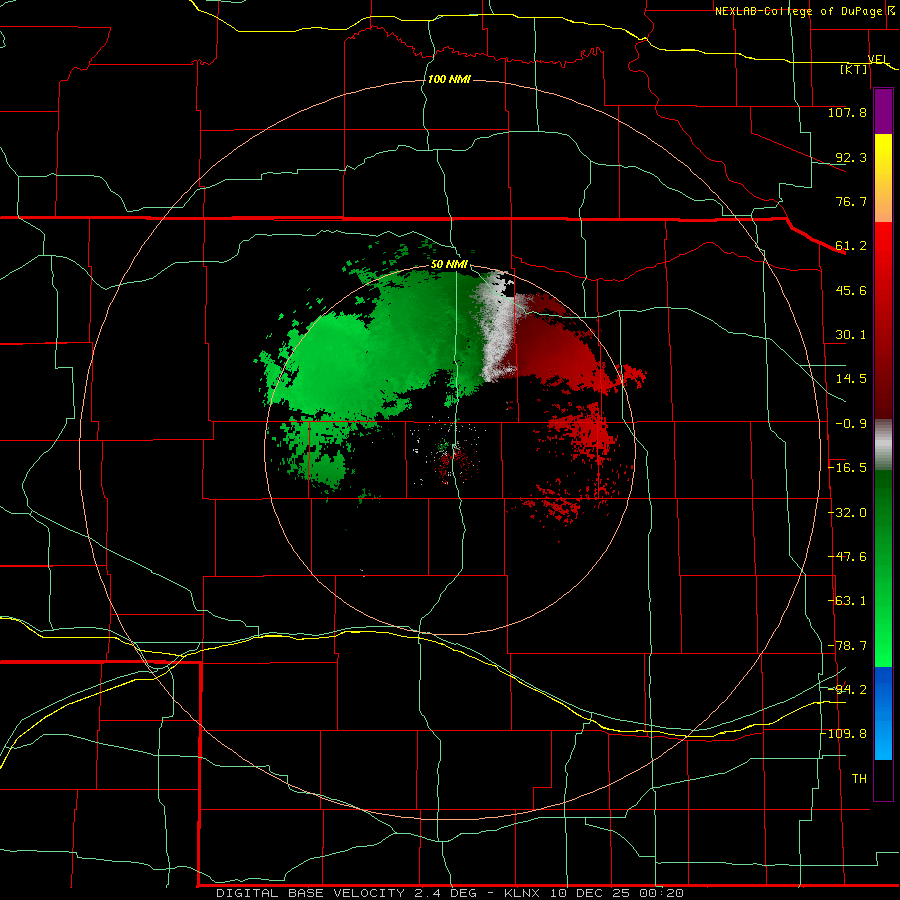Click the VEL legend title
Screen dimensions: 900x900
point(878,59)
